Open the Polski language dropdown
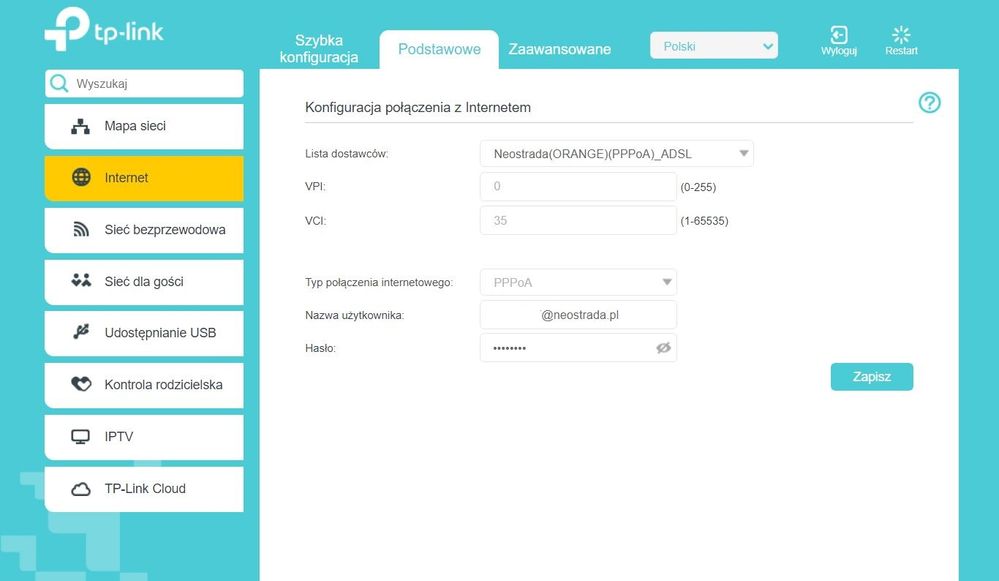999x581 pixels. click(714, 46)
